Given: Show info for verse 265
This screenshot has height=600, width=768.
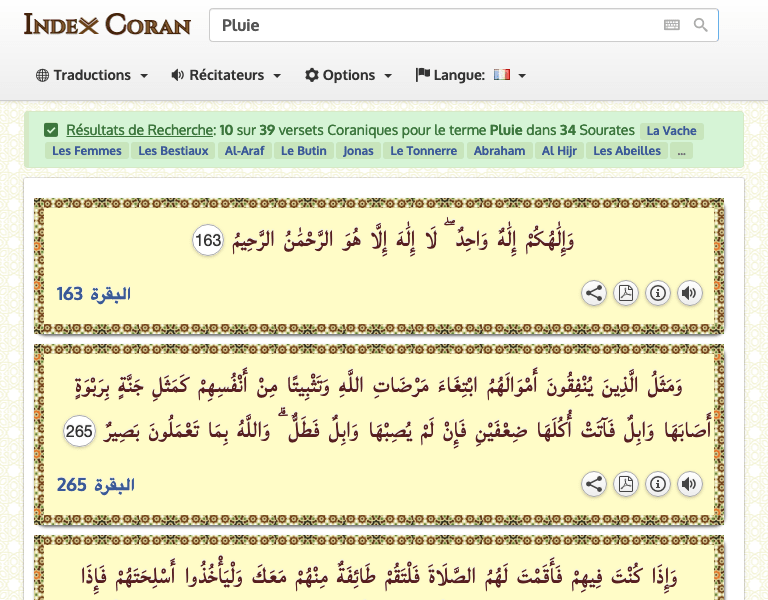Looking at the screenshot, I should click(657, 485).
